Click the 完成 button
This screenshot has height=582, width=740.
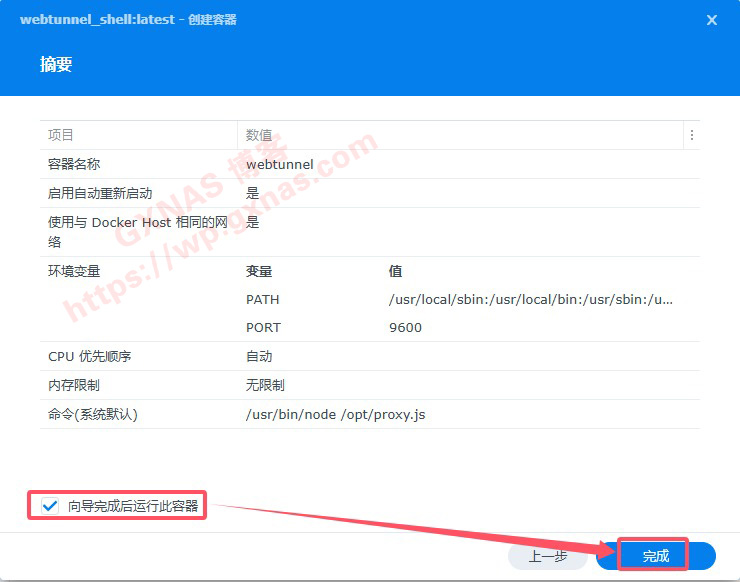pyautogui.click(x=655, y=556)
